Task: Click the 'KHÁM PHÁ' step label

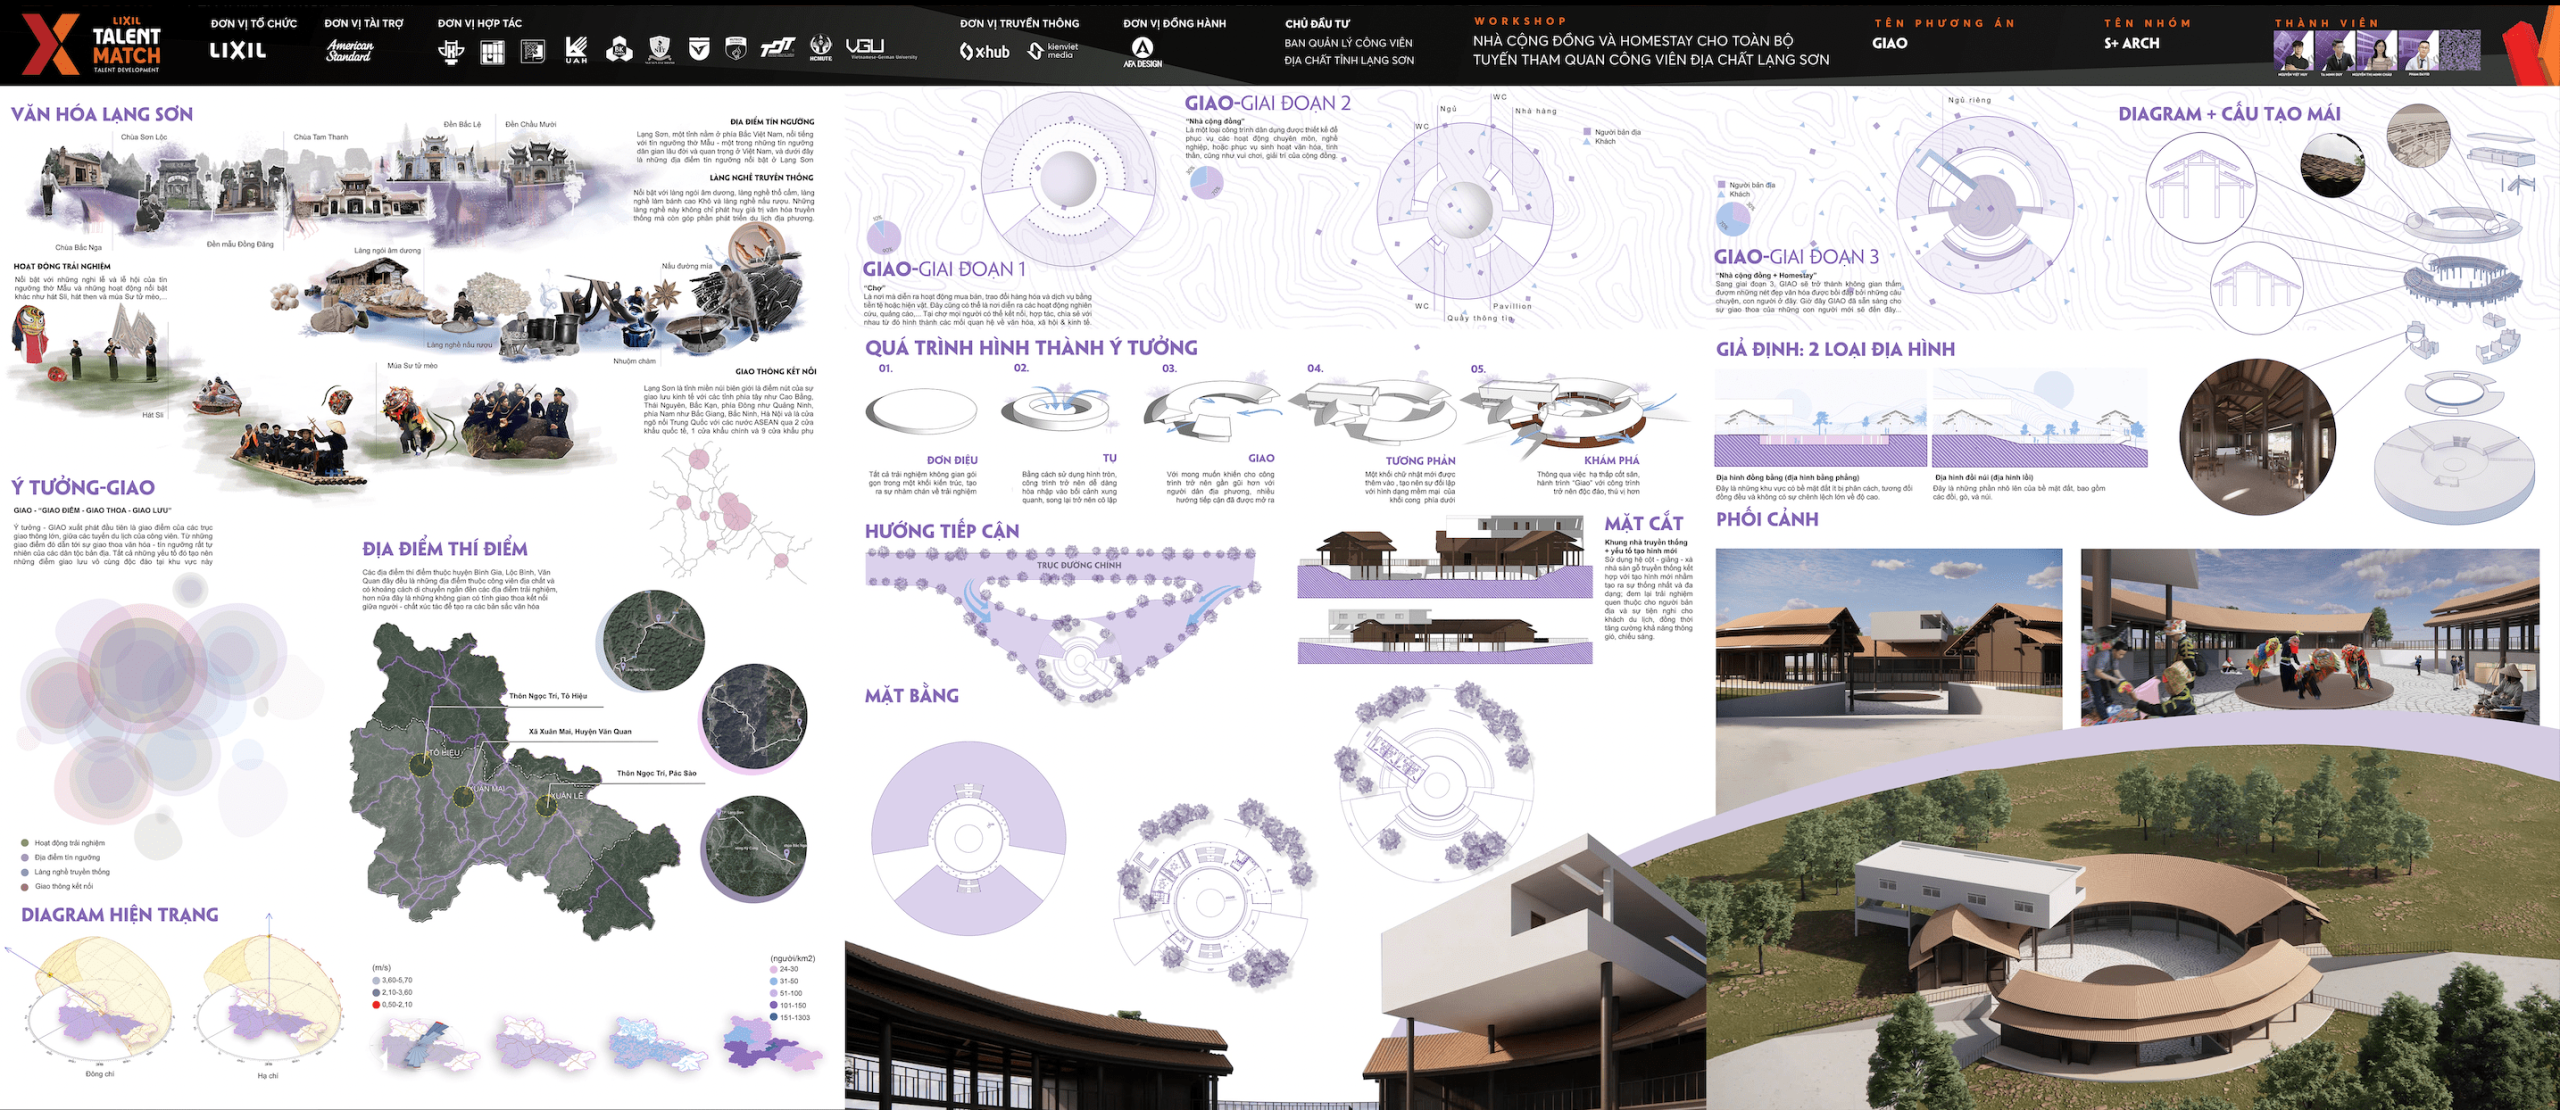Action: (1612, 461)
